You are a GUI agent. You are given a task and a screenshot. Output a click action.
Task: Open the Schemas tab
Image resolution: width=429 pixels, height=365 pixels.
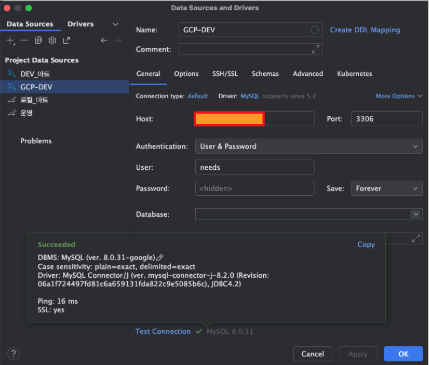[265, 74]
